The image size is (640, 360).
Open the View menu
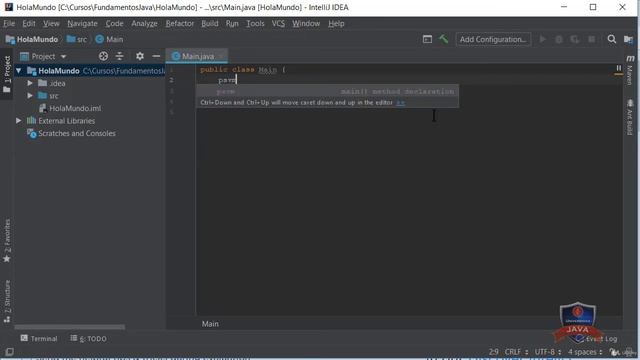click(x=51, y=23)
